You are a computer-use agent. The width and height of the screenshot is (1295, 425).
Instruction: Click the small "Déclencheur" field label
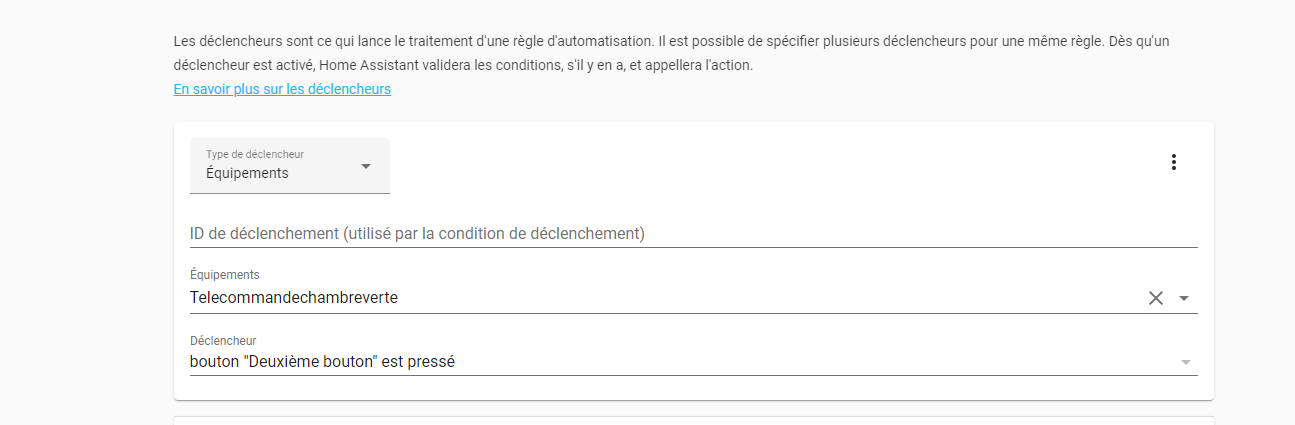[x=223, y=341]
